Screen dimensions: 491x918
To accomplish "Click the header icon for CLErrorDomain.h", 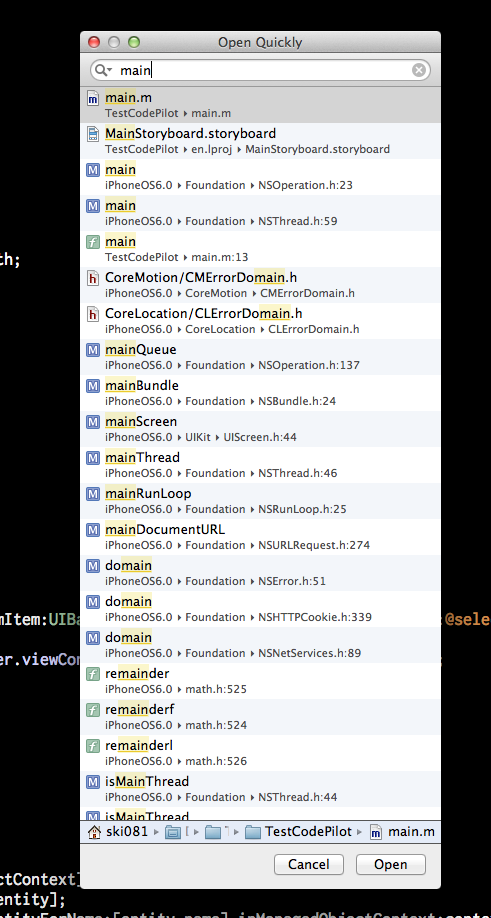I will click(92, 314).
